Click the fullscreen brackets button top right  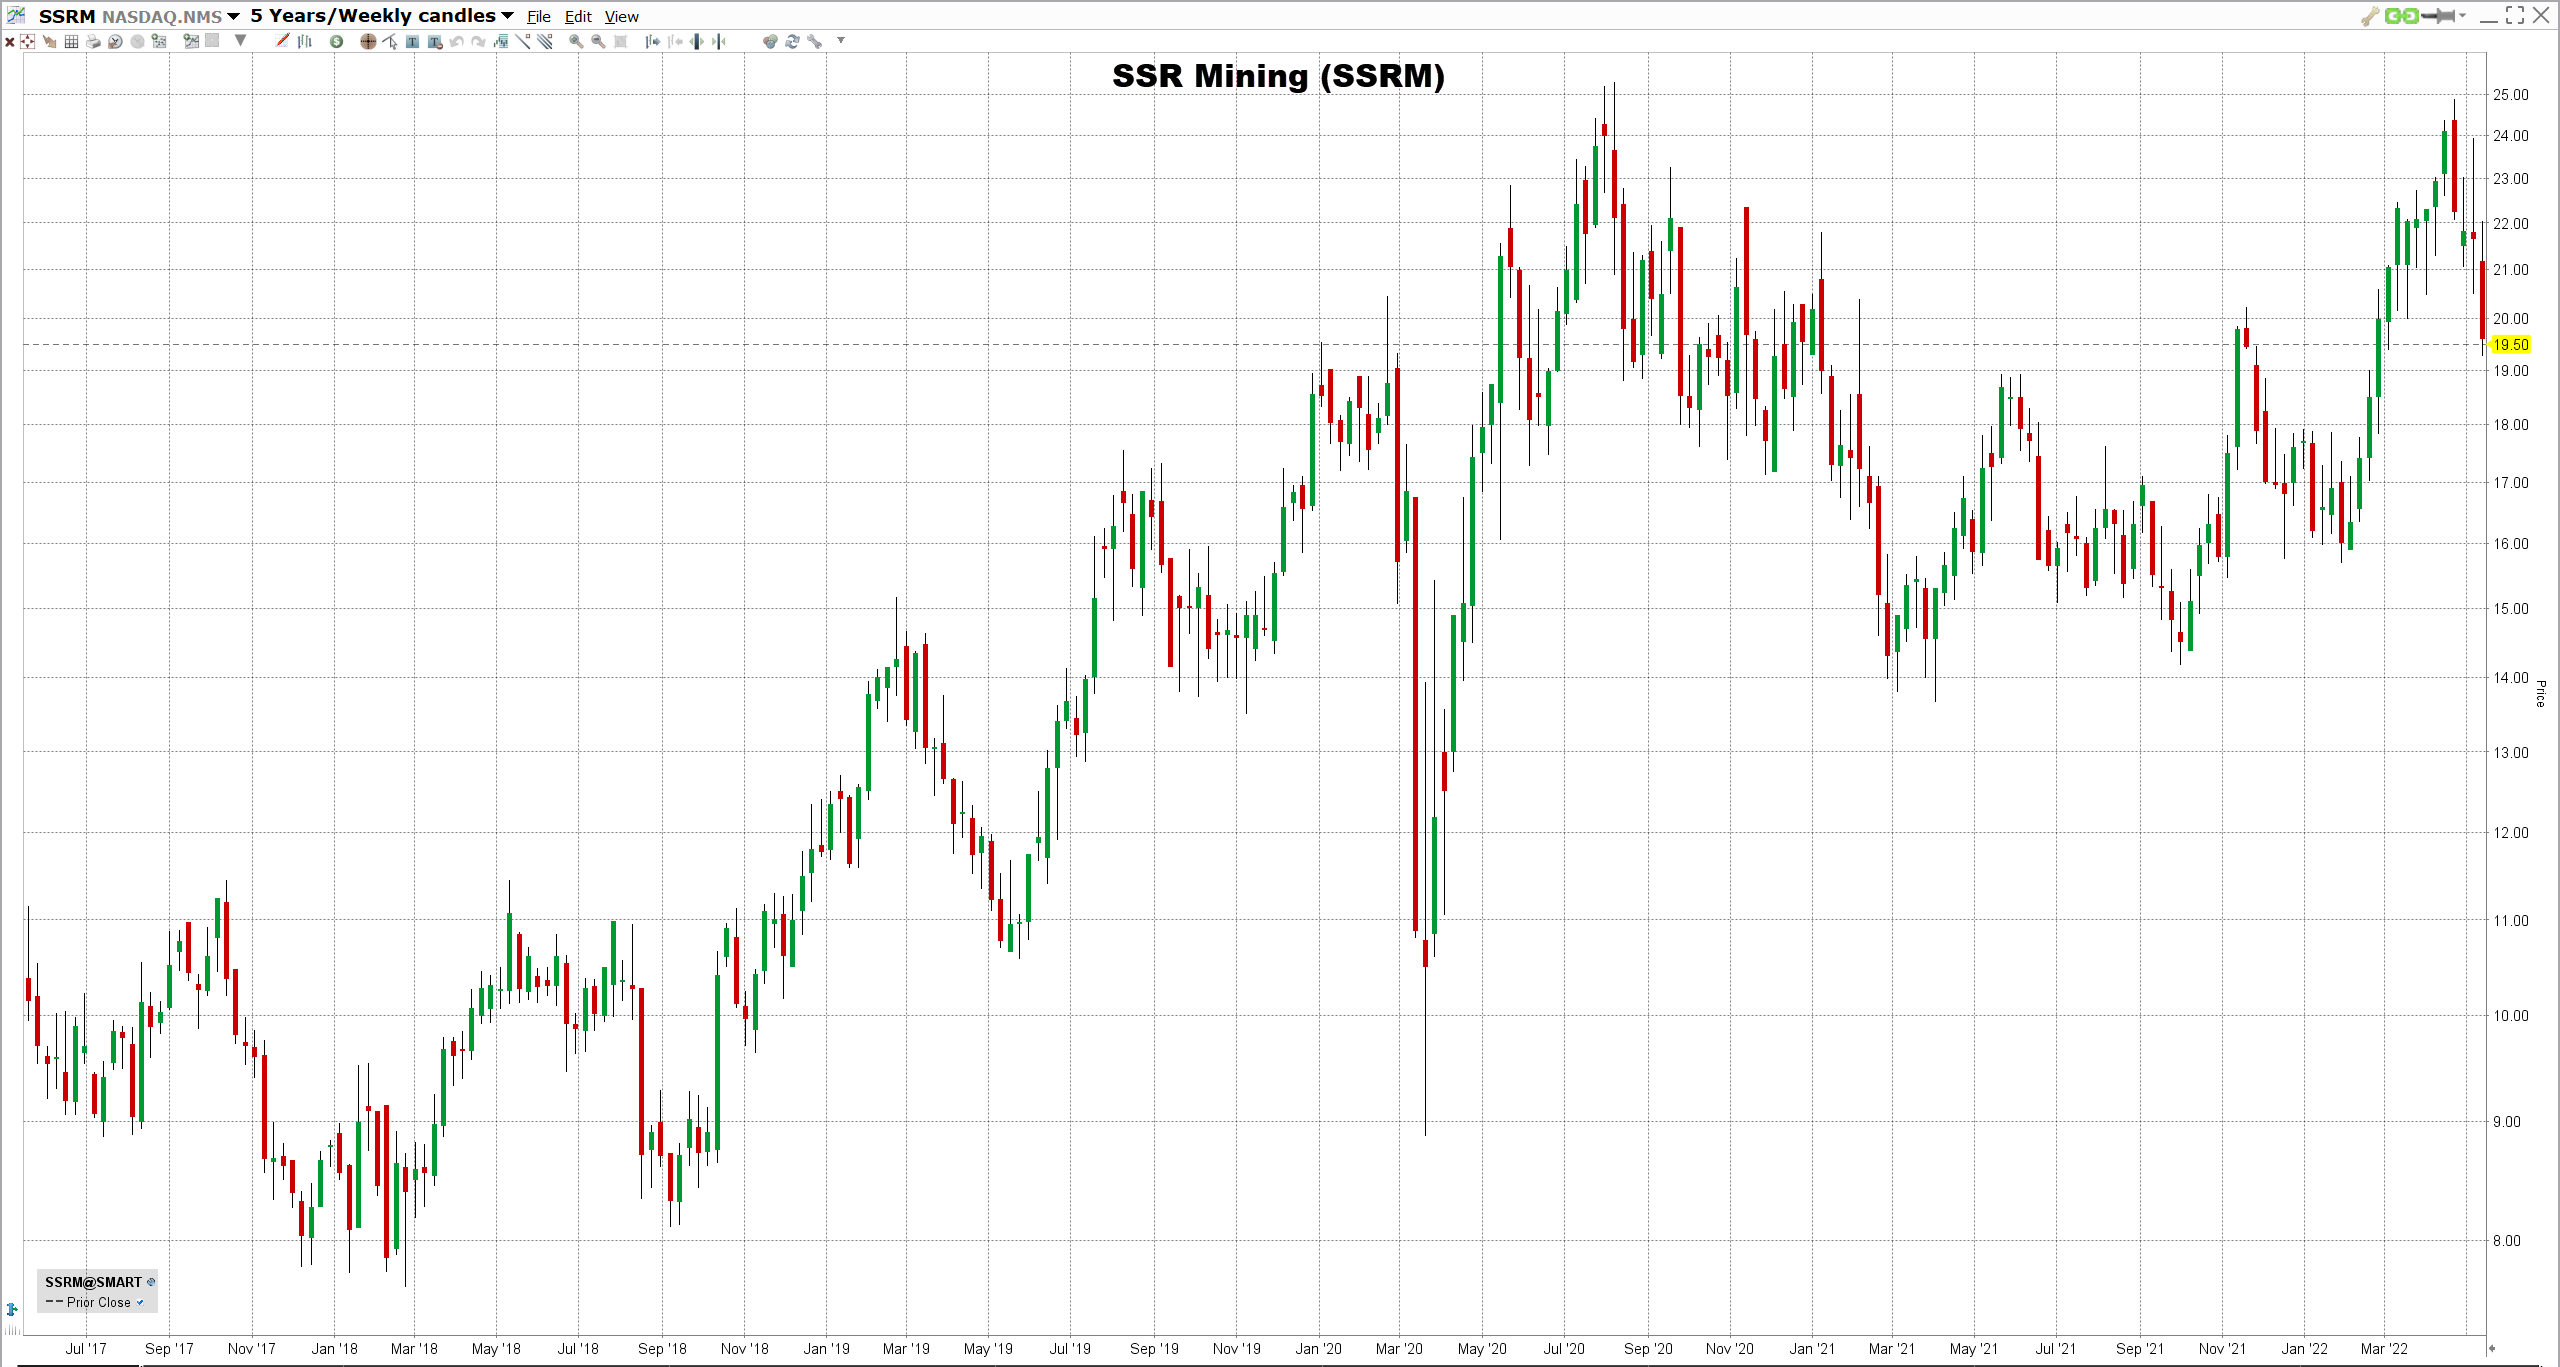(2515, 15)
